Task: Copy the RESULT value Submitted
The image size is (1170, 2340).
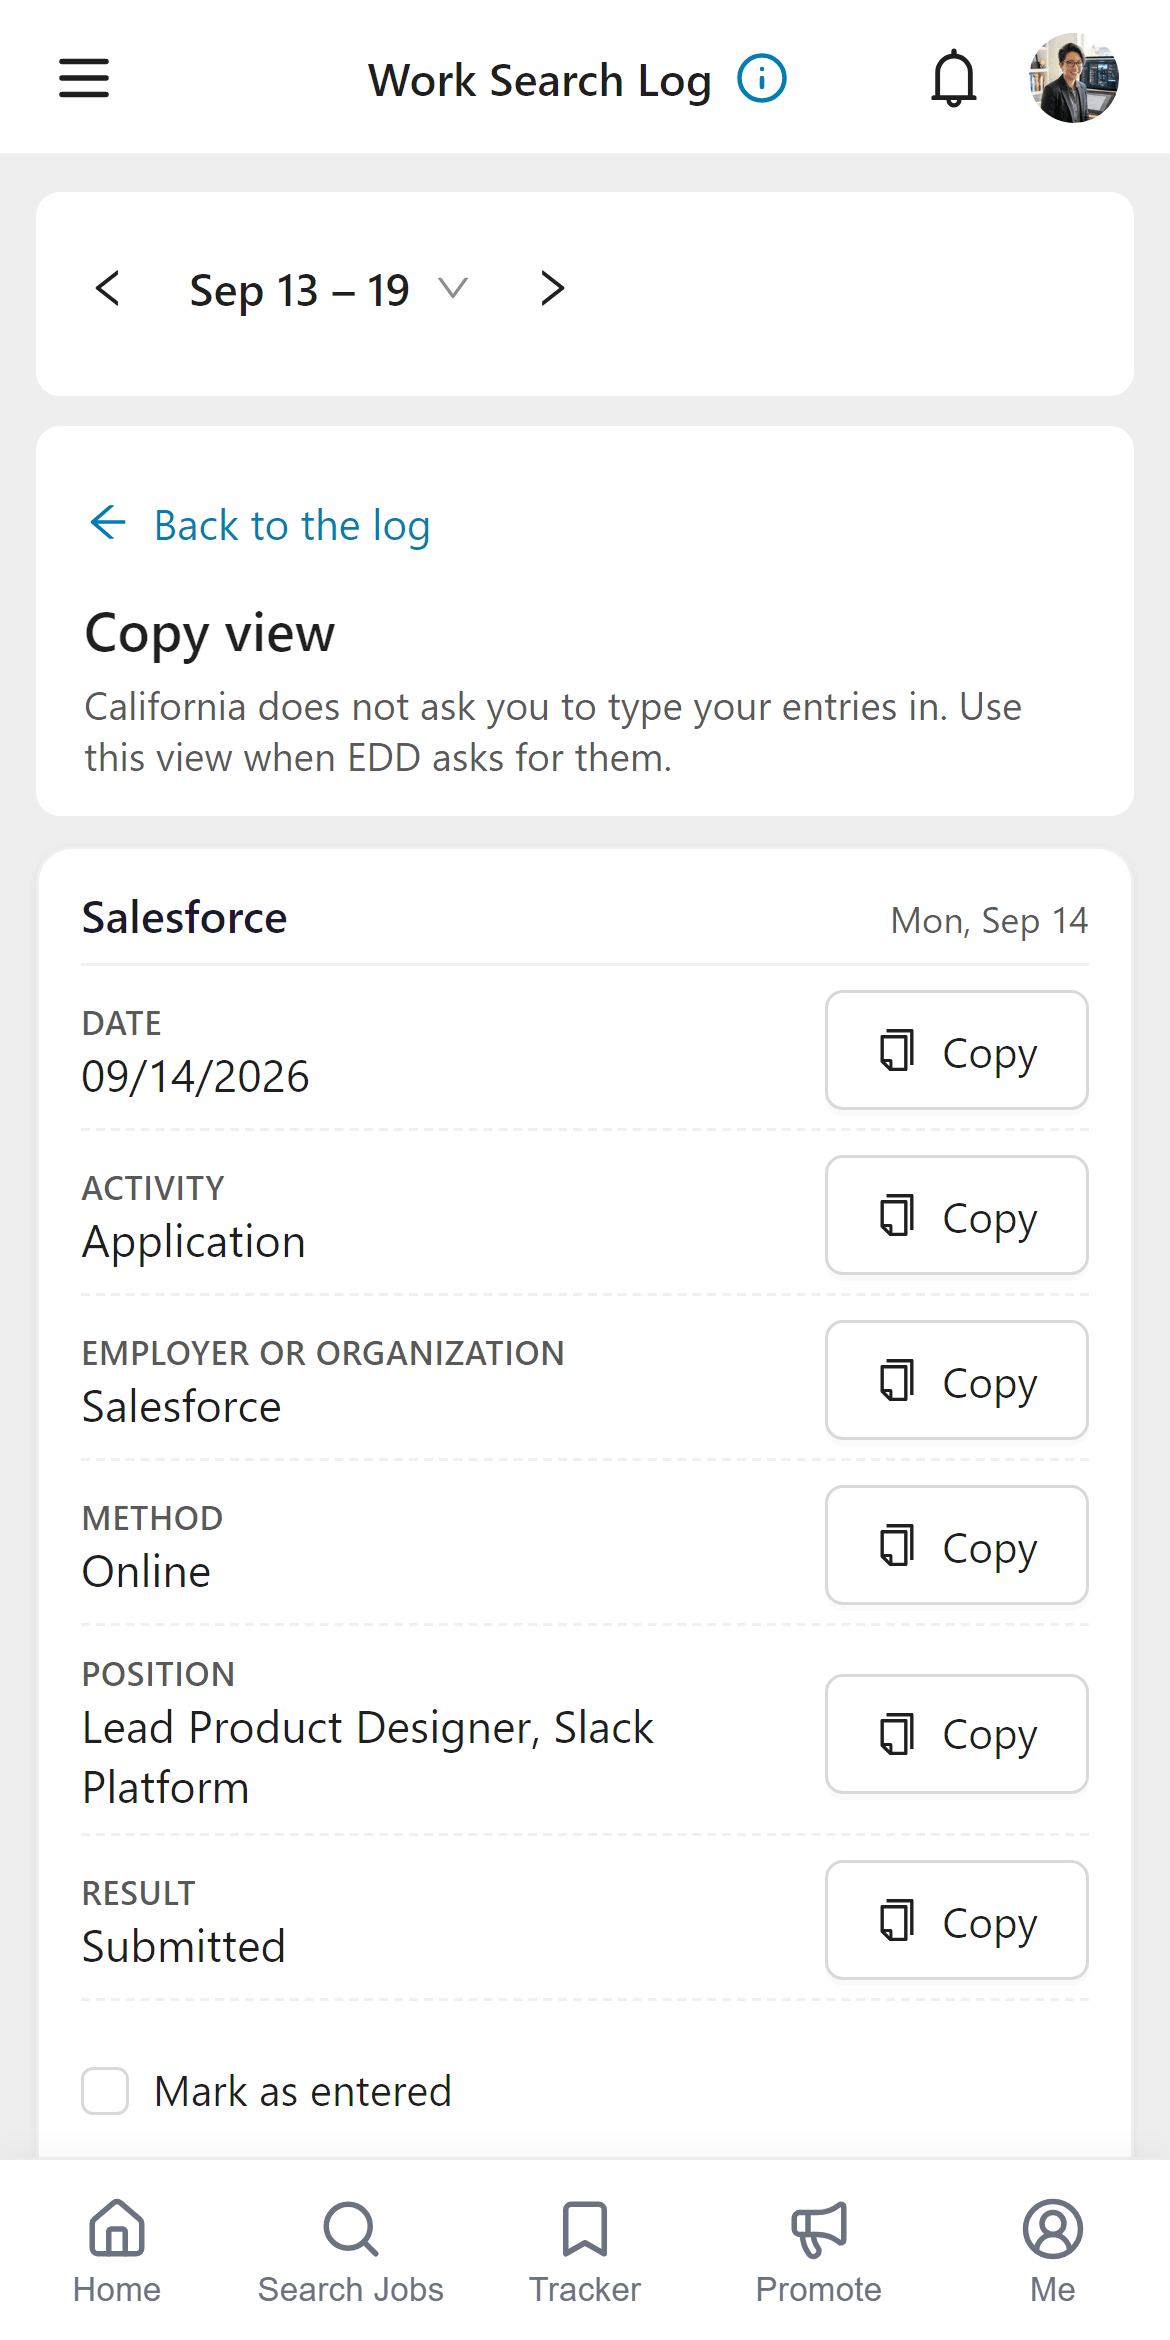Action: (957, 1920)
